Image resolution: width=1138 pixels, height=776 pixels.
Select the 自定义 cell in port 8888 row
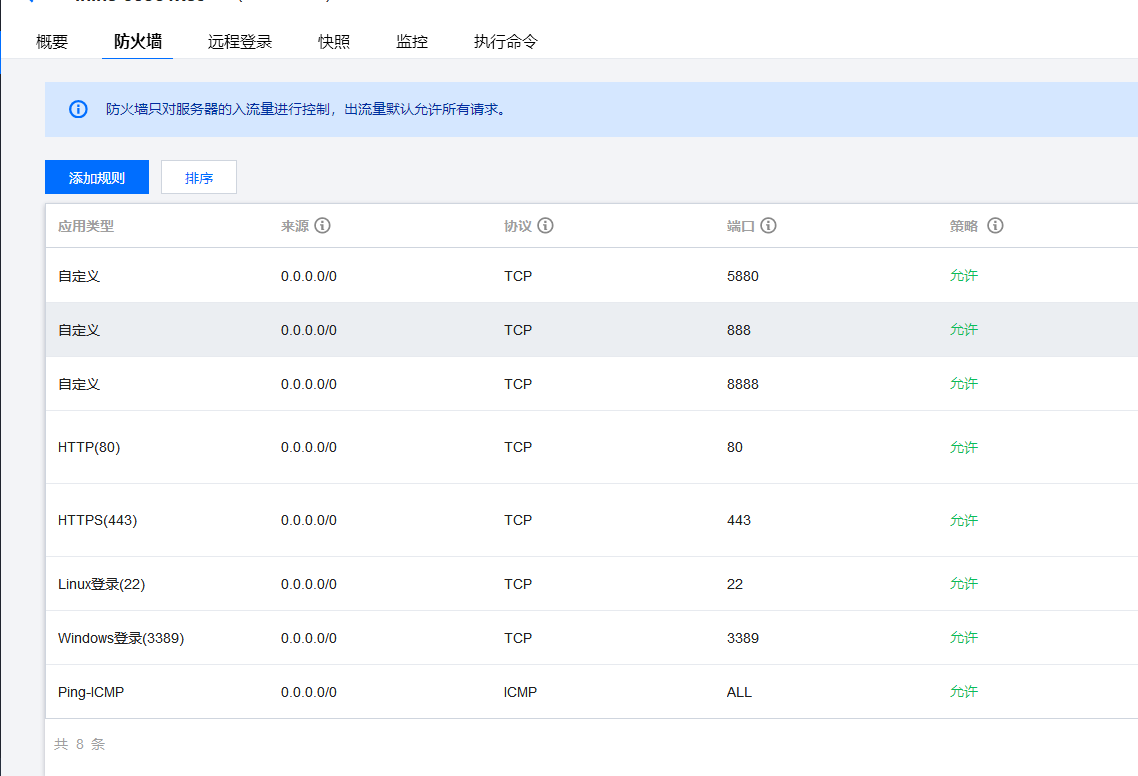(78, 384)
